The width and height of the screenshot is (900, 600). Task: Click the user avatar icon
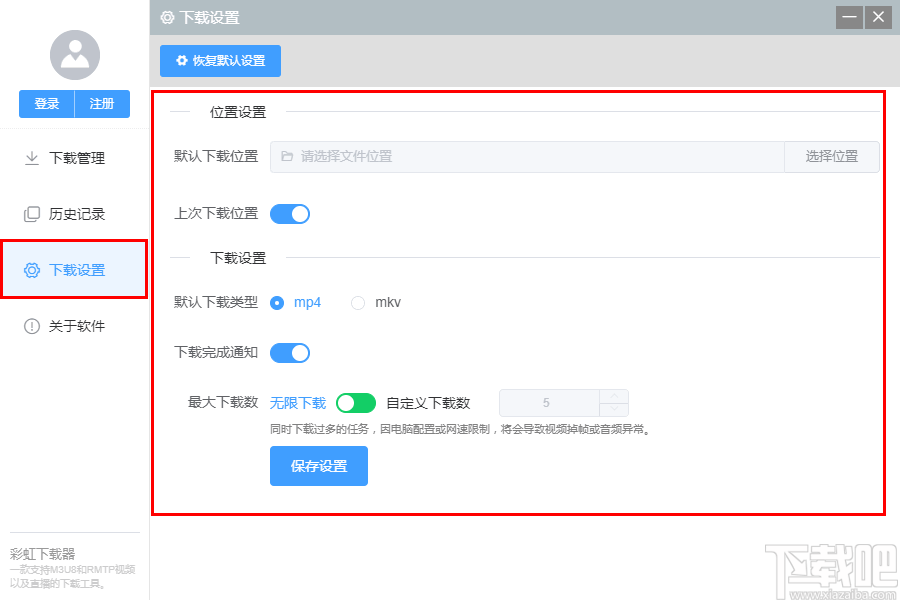point(74,54)
